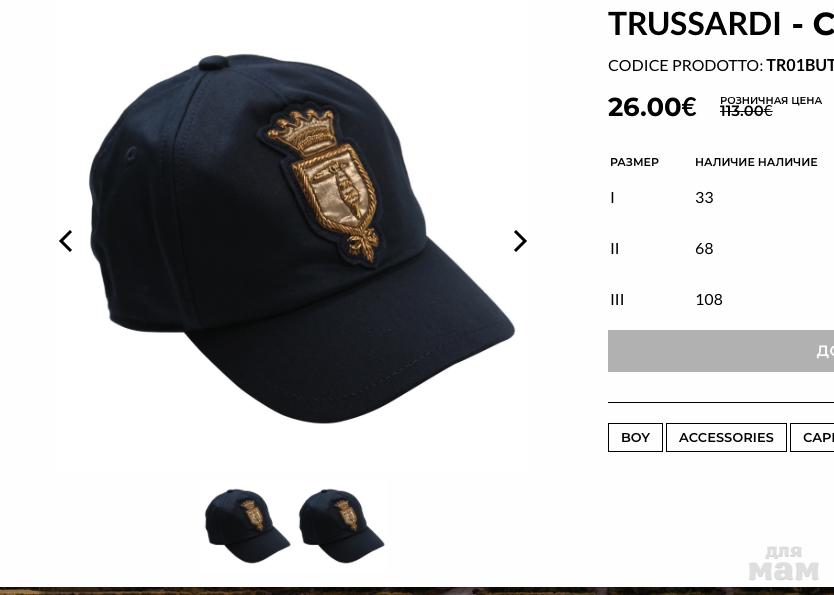The height and width of the screenshot is (595, 834).
Task: Click the РАЗМЕР column header
Action: tap(634, 162)
